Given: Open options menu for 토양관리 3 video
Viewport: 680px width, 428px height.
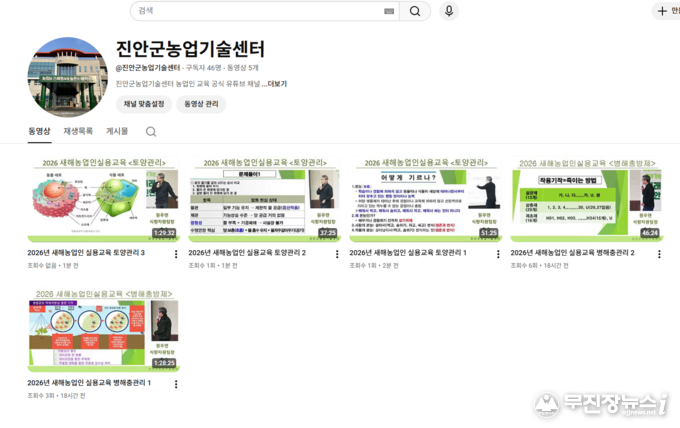Looking at the screenshot, I should click(176, 254).
